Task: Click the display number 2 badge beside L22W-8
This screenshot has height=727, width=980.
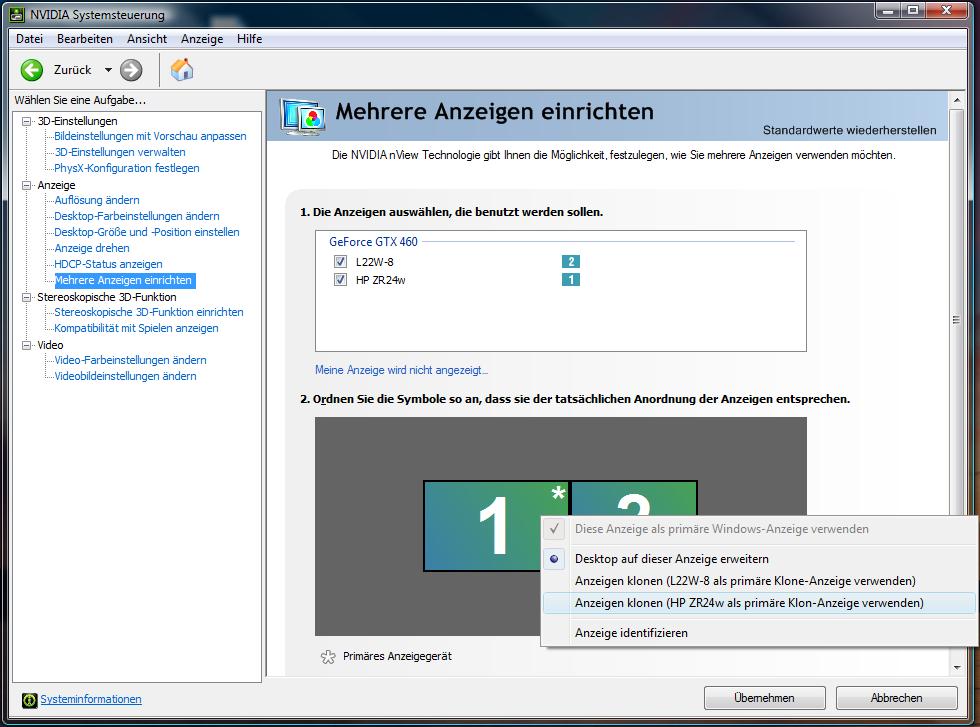Action: click(x=571, y=261)
